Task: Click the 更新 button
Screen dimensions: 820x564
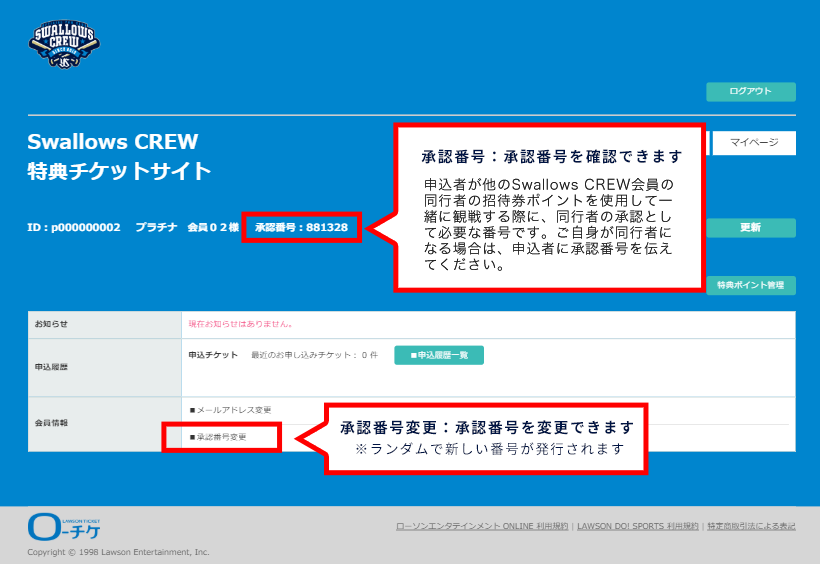Action: [x=751, y=228]
